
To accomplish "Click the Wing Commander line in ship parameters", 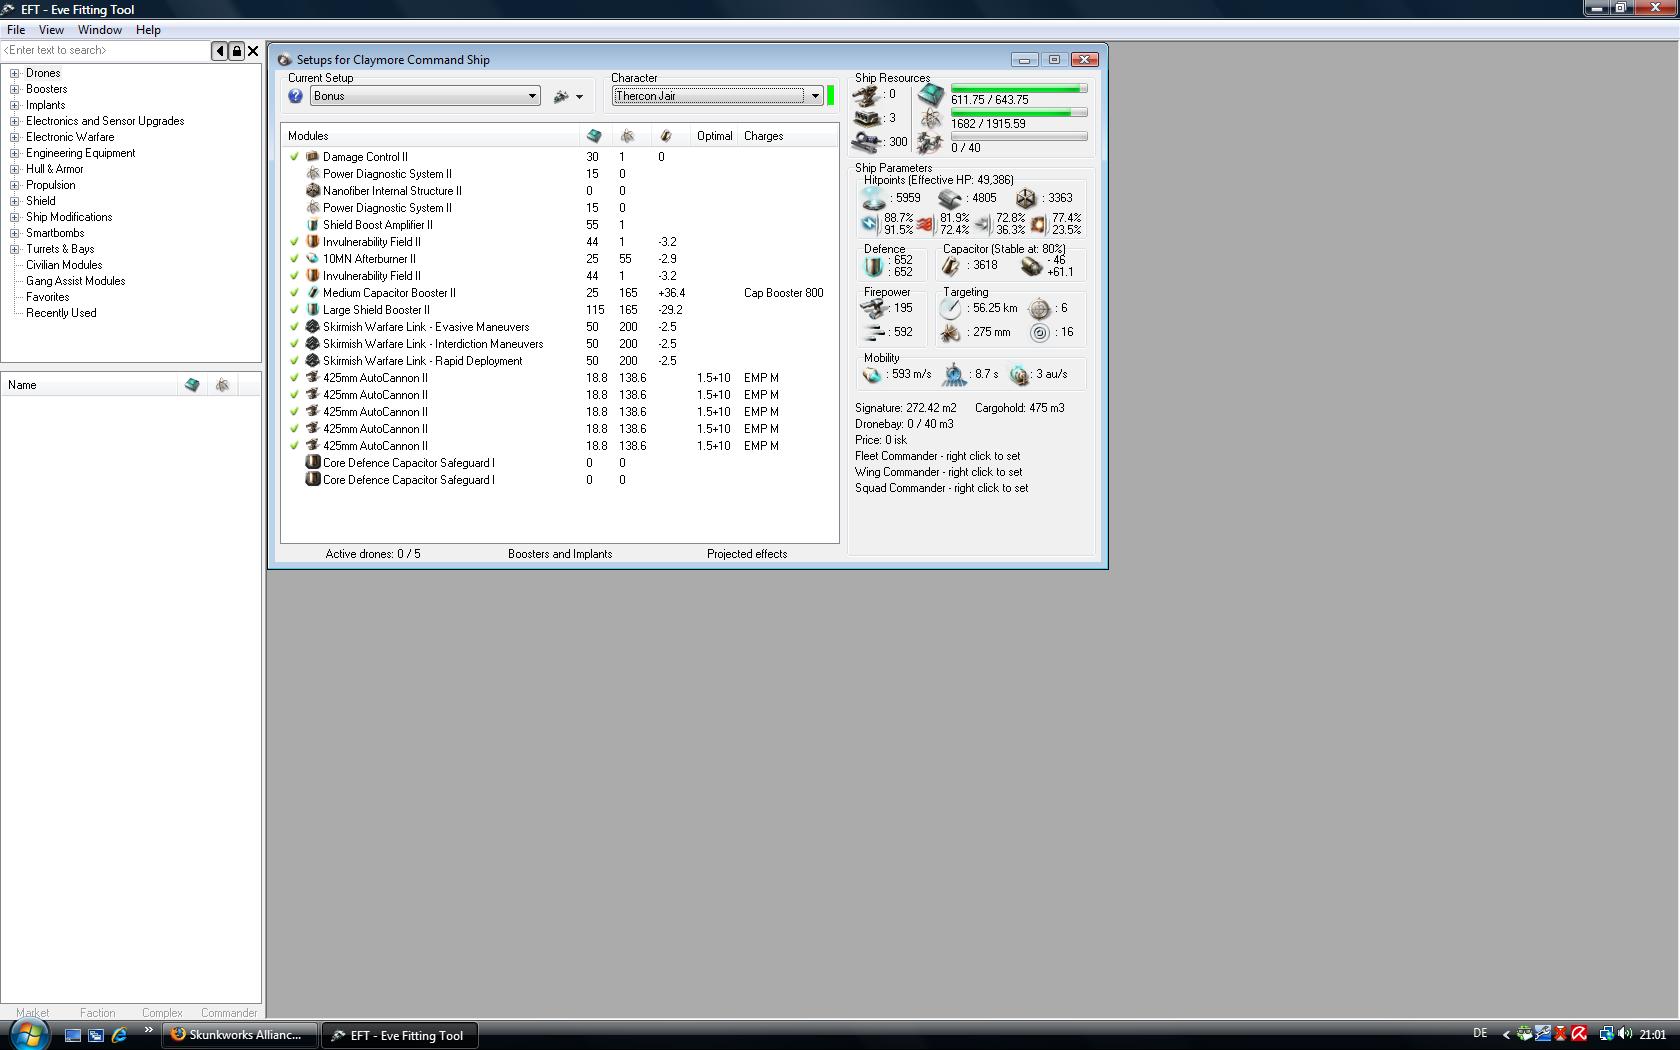I will point(939,472).
